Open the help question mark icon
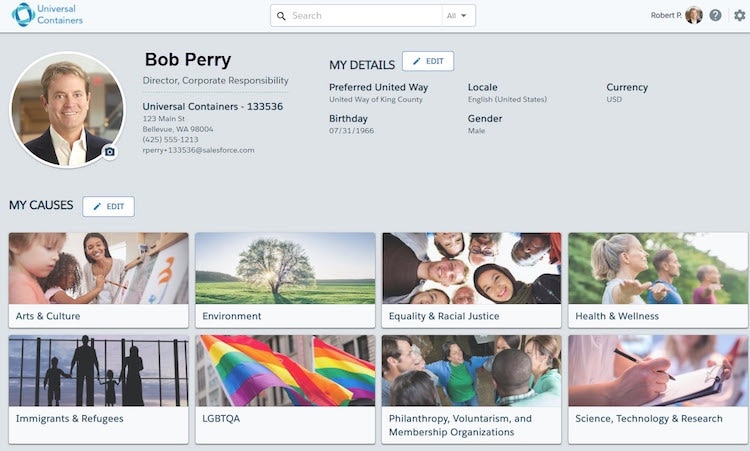750x451 pixels. pos(715,15)
